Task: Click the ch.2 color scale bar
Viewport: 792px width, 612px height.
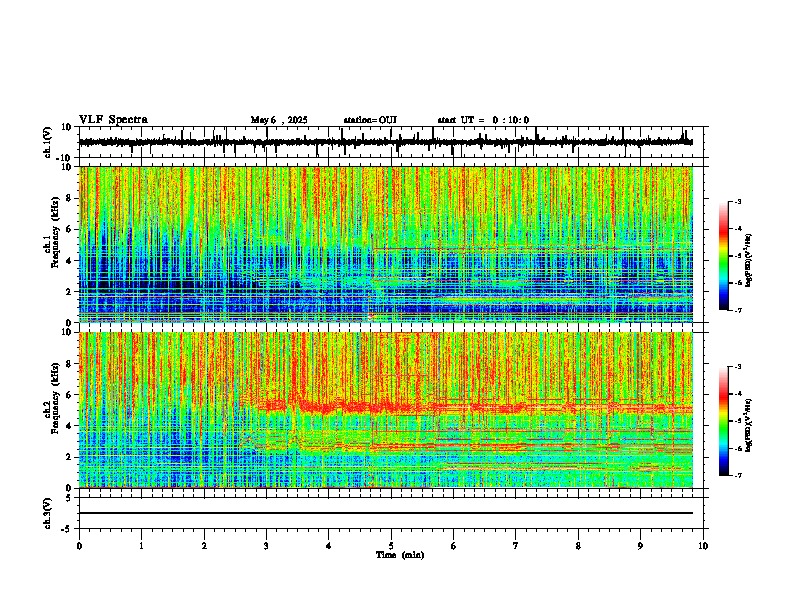Action: click(724, 421)
